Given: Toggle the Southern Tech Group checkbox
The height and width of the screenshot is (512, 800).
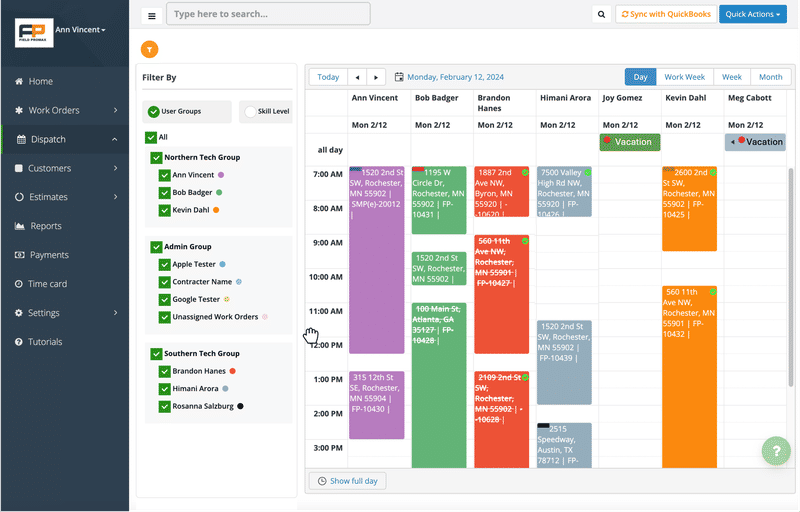Looking at the screenshot, I should click(156, 354).
